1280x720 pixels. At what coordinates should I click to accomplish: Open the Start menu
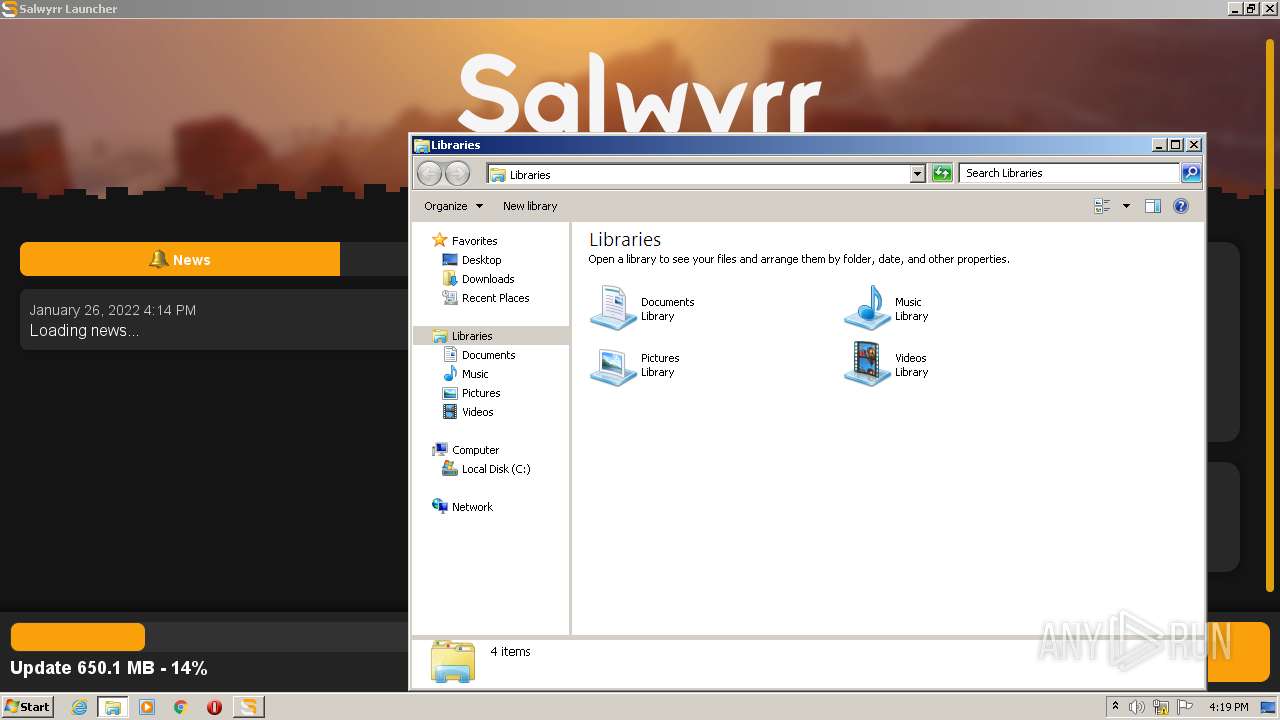(x=27, y=706)
